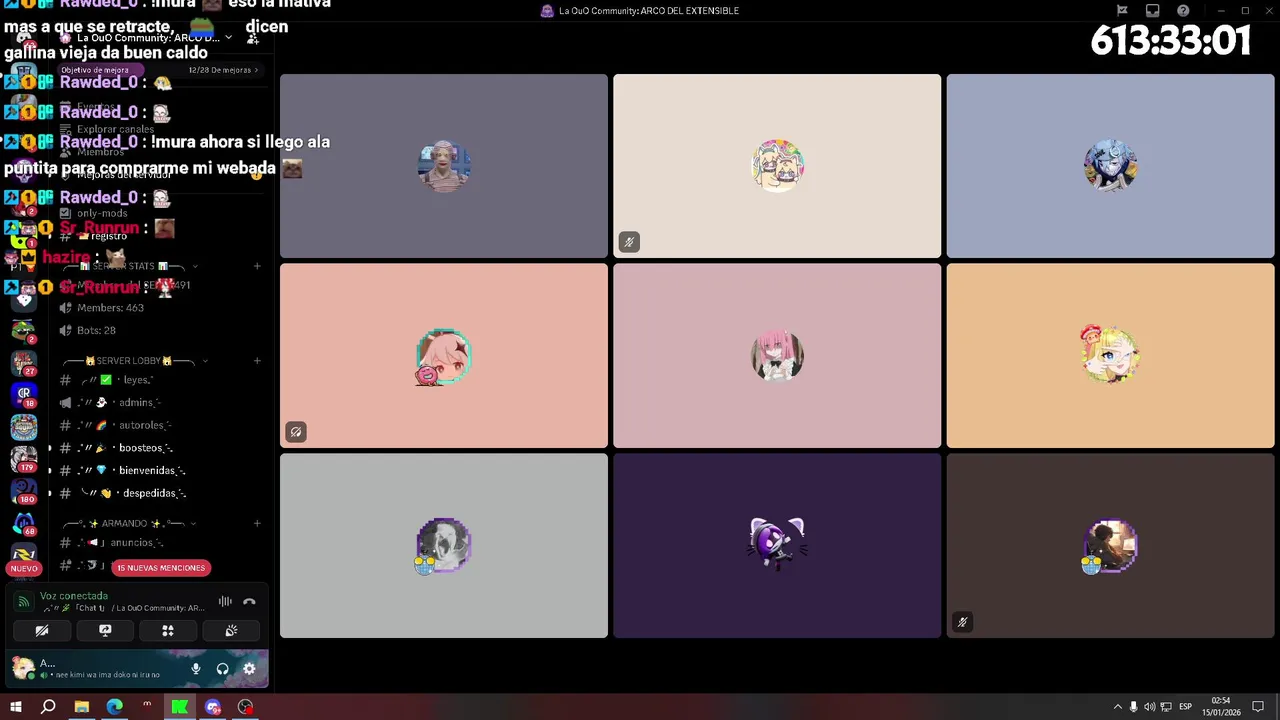Open taskbar search
The image size is (1280, 720).
pyautogui.click(x=48, y=707)
